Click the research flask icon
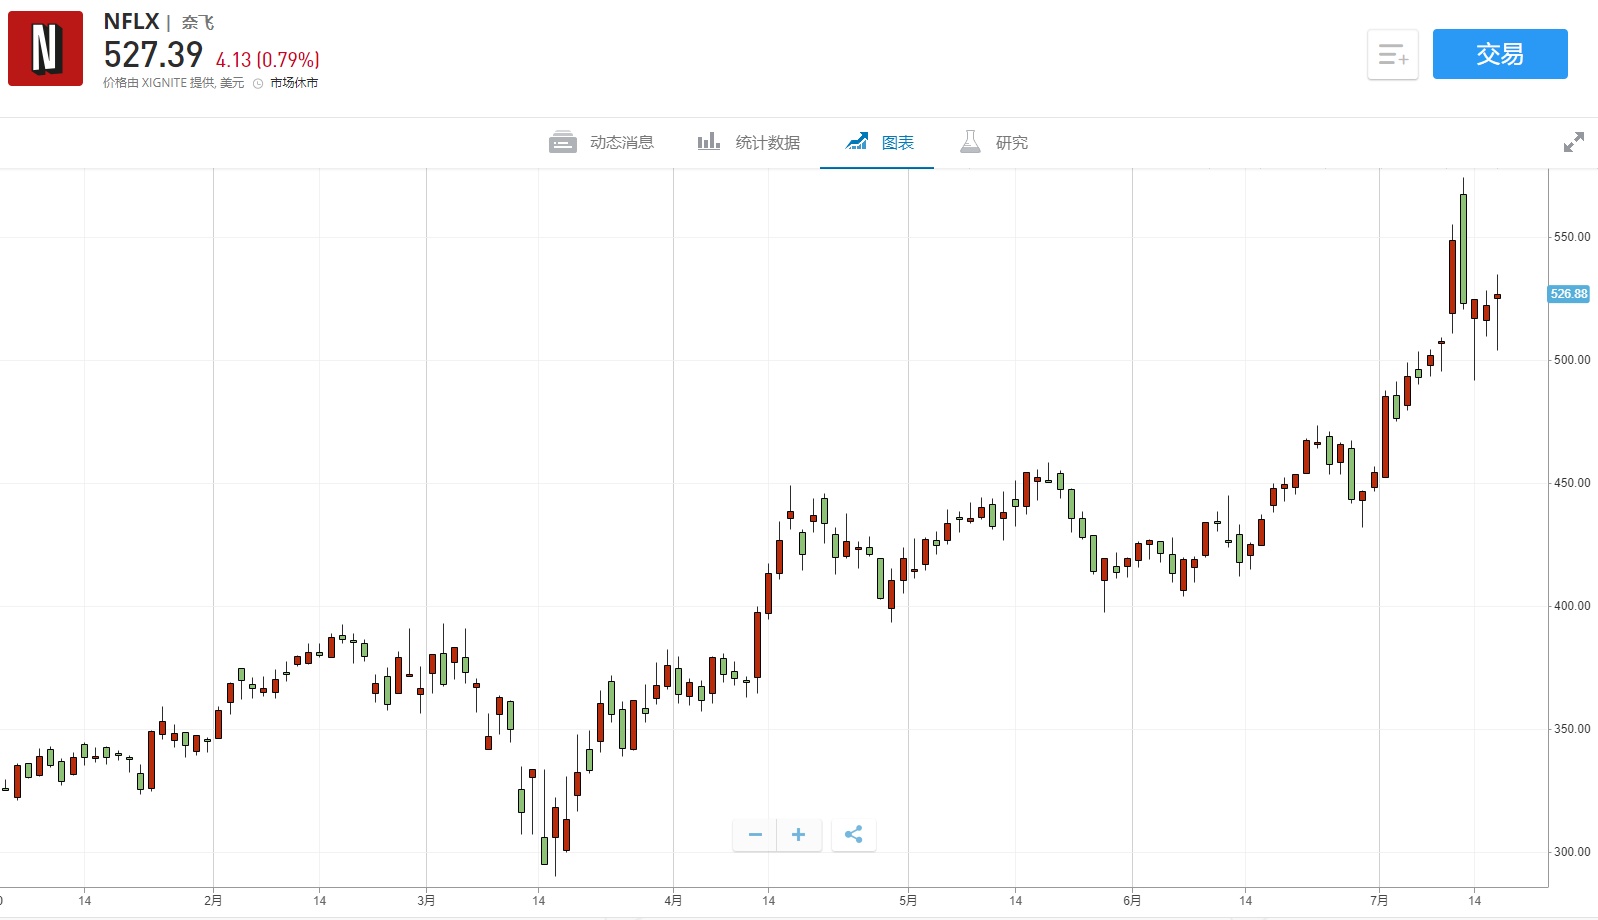The width and height of the screenshot is (1598, 920). click(x=970, y=142)
